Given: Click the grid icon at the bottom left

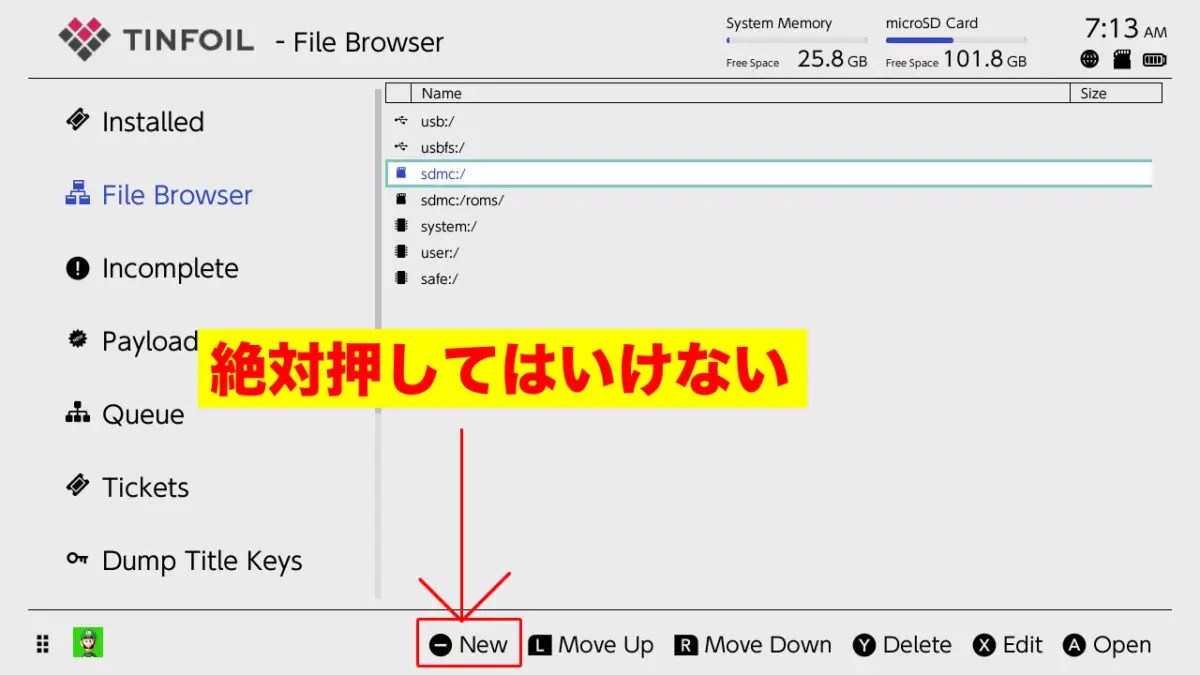Looking at the screenshot, I should pyautogui.click(x=41, y=644).
